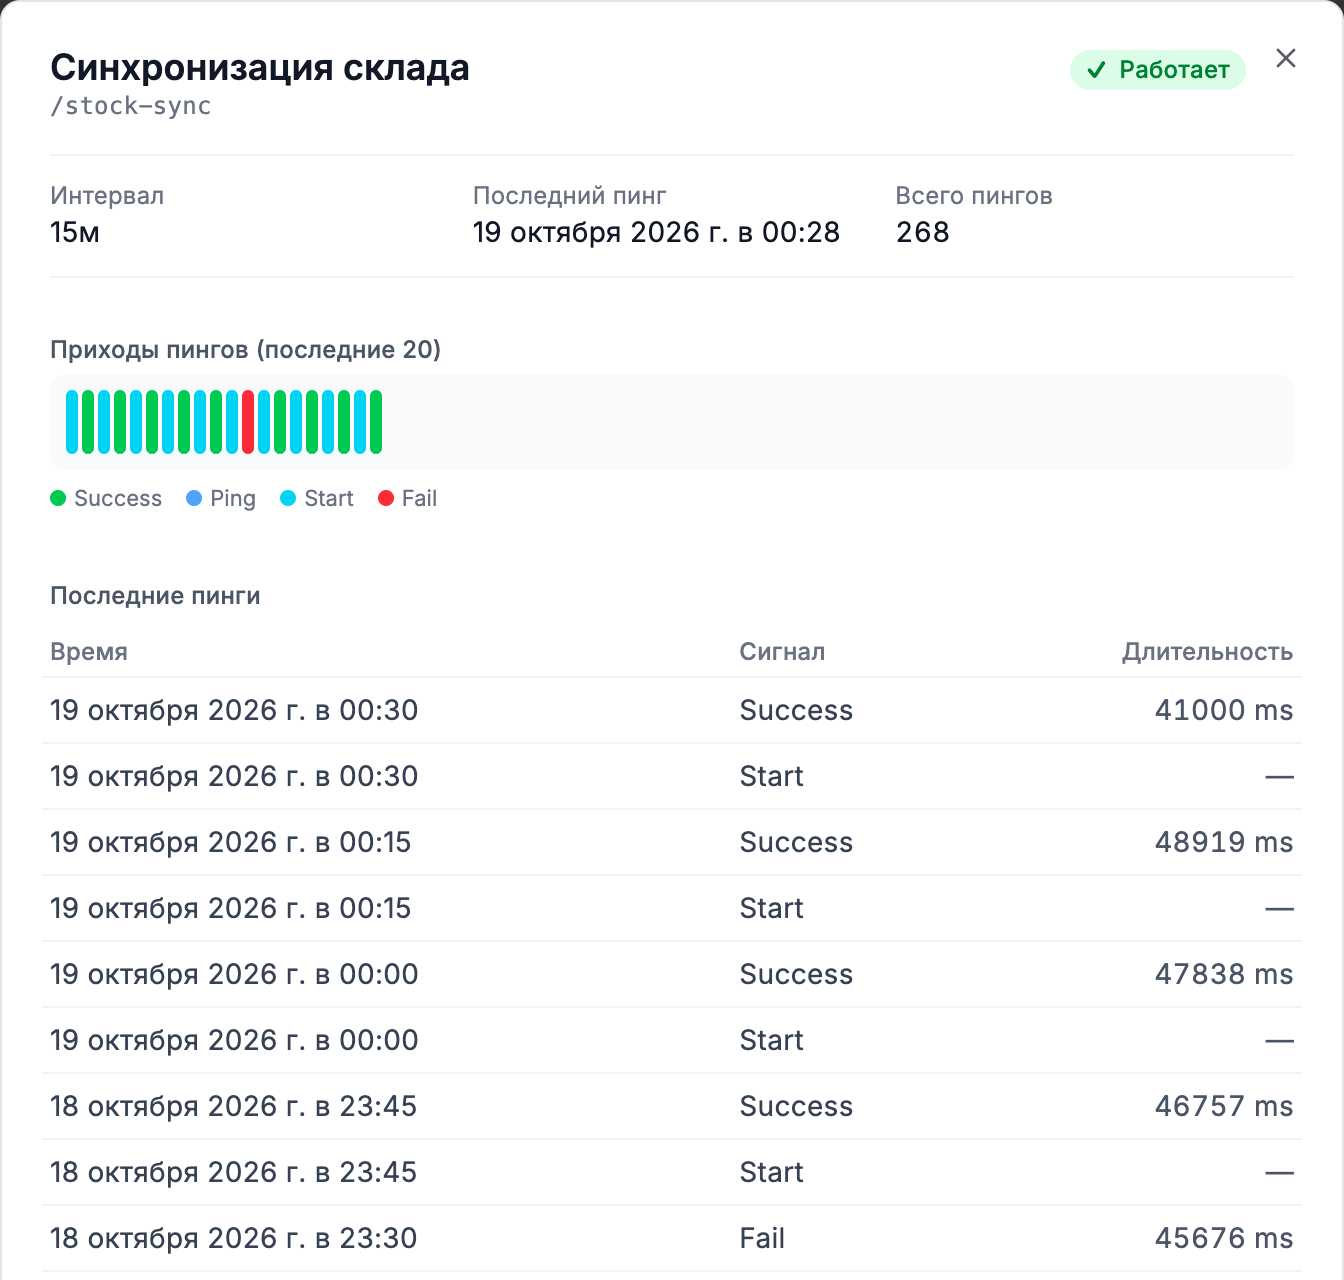
Task: Click the Последние пинги heading
Action: (156, 596)
